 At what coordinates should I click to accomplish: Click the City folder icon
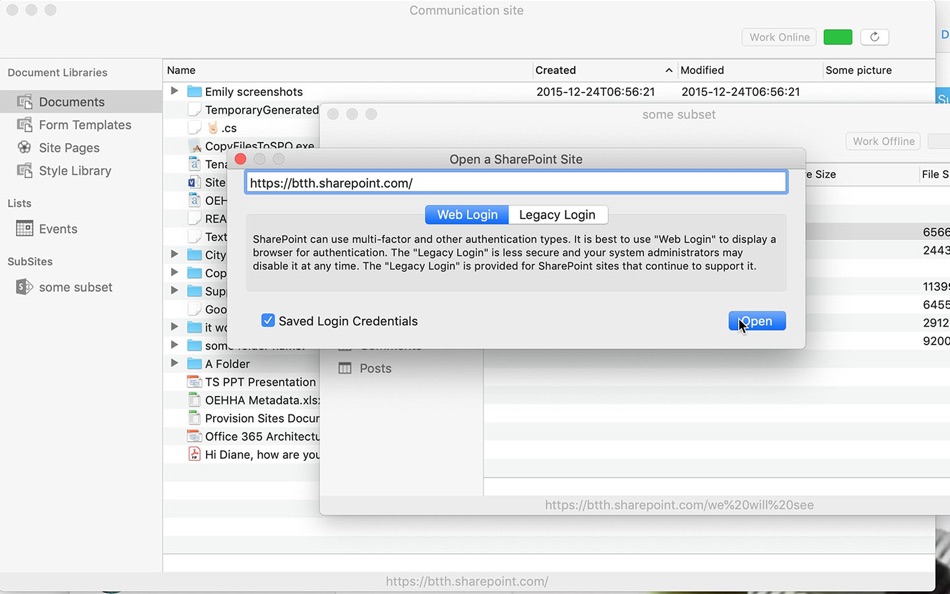[194, 255]
